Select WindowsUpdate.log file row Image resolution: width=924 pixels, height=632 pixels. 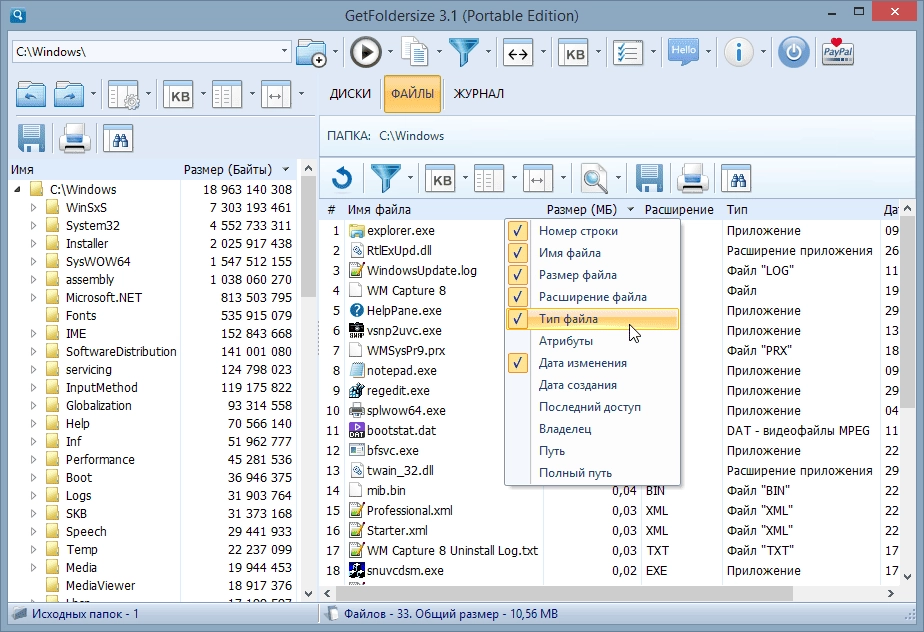421,271
